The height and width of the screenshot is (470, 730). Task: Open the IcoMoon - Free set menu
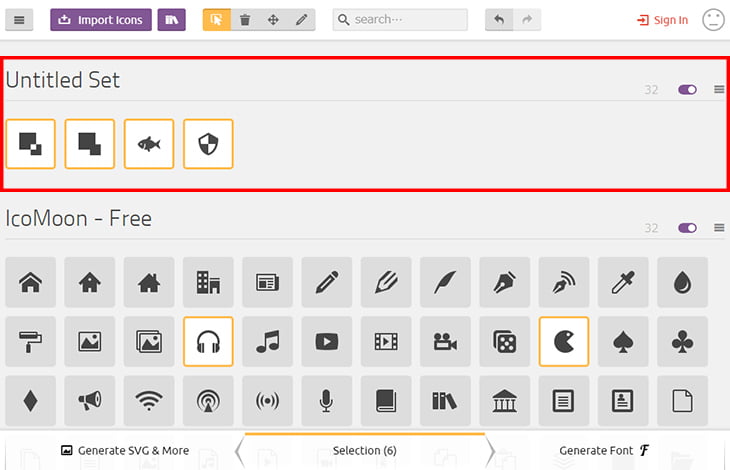pyautogui.click(x=719, y=228)
